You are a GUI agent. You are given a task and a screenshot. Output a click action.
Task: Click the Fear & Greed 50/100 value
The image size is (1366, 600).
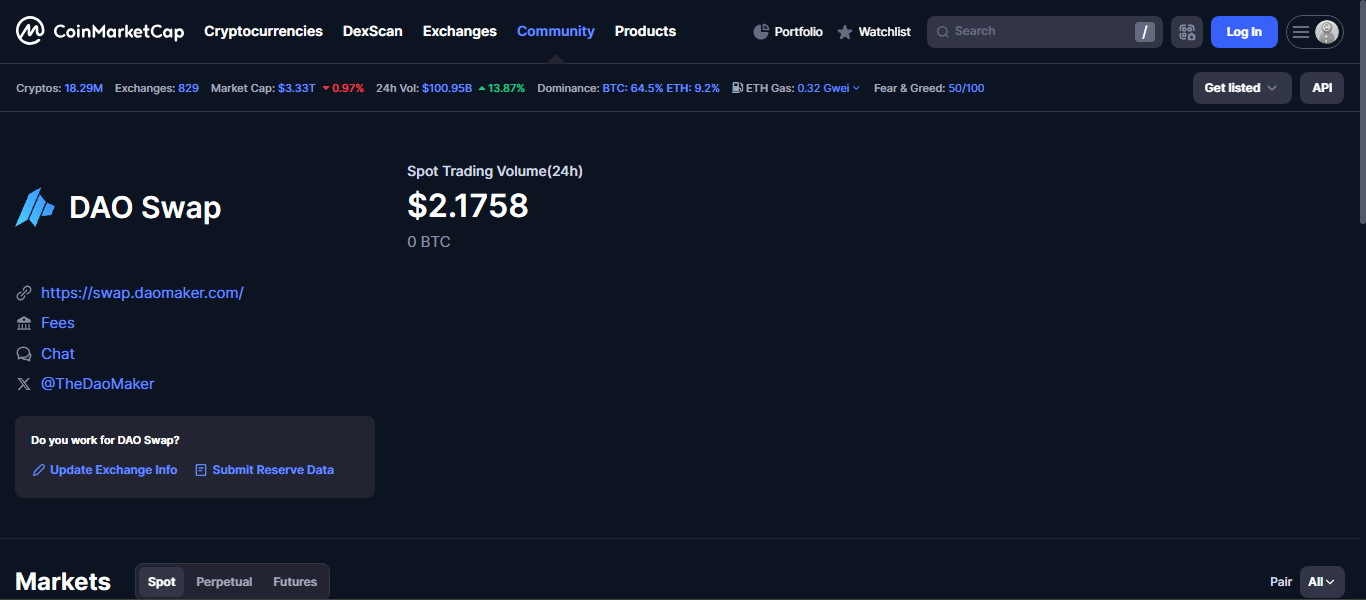(966, 88)
